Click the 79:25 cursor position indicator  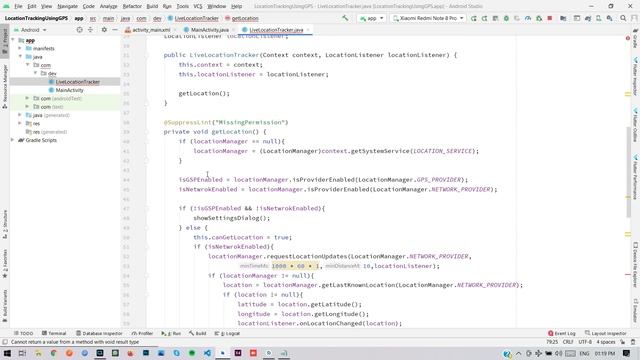(x=552, y=342)
